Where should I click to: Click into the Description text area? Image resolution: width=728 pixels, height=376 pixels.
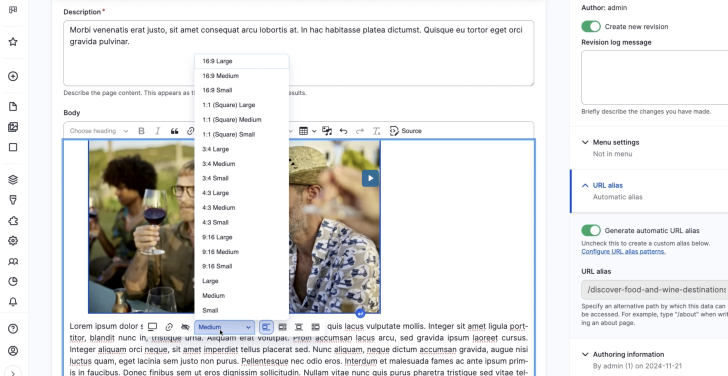[299, 53]
